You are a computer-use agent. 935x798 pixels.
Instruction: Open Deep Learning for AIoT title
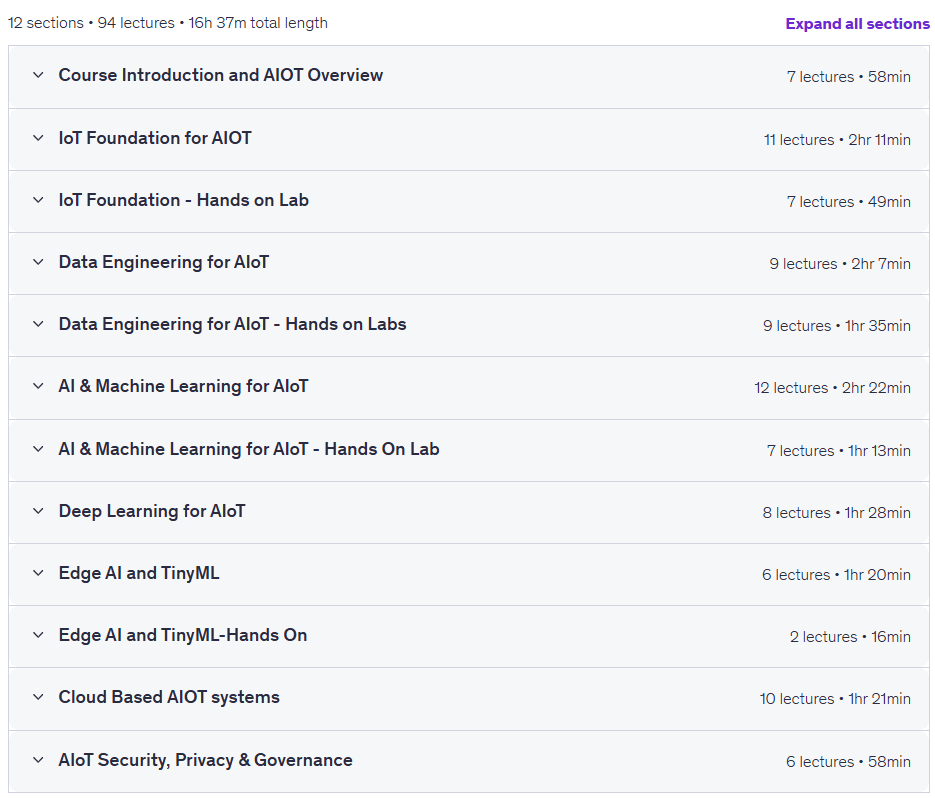pyautogui.click(x=152, y=511)
